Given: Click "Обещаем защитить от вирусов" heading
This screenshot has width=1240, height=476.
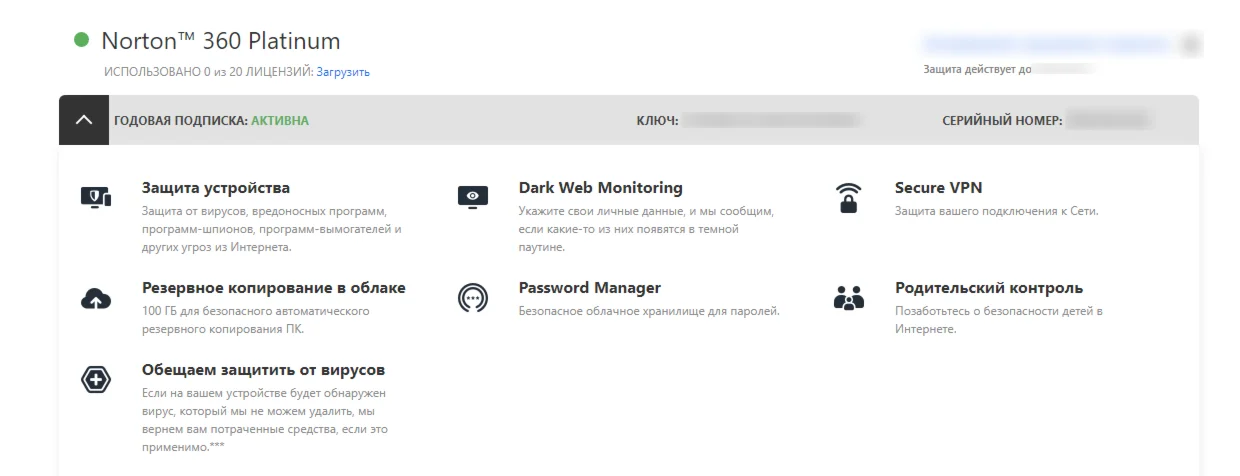Looking at the screenshot, I should pyautogui.click(x=263, y=370).
